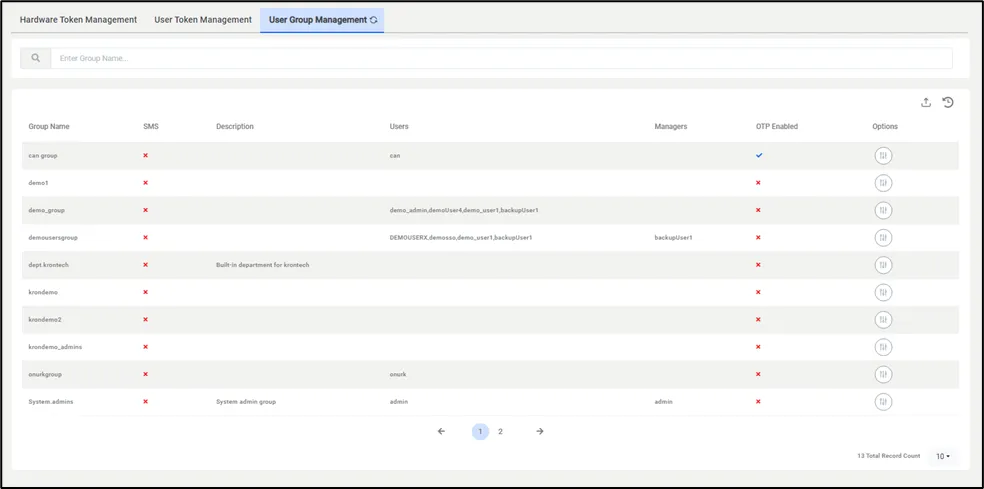Viewport: 984px width, 489px height.
Task: Select the krondemo name cell
Action: click(x=43, y=293)
